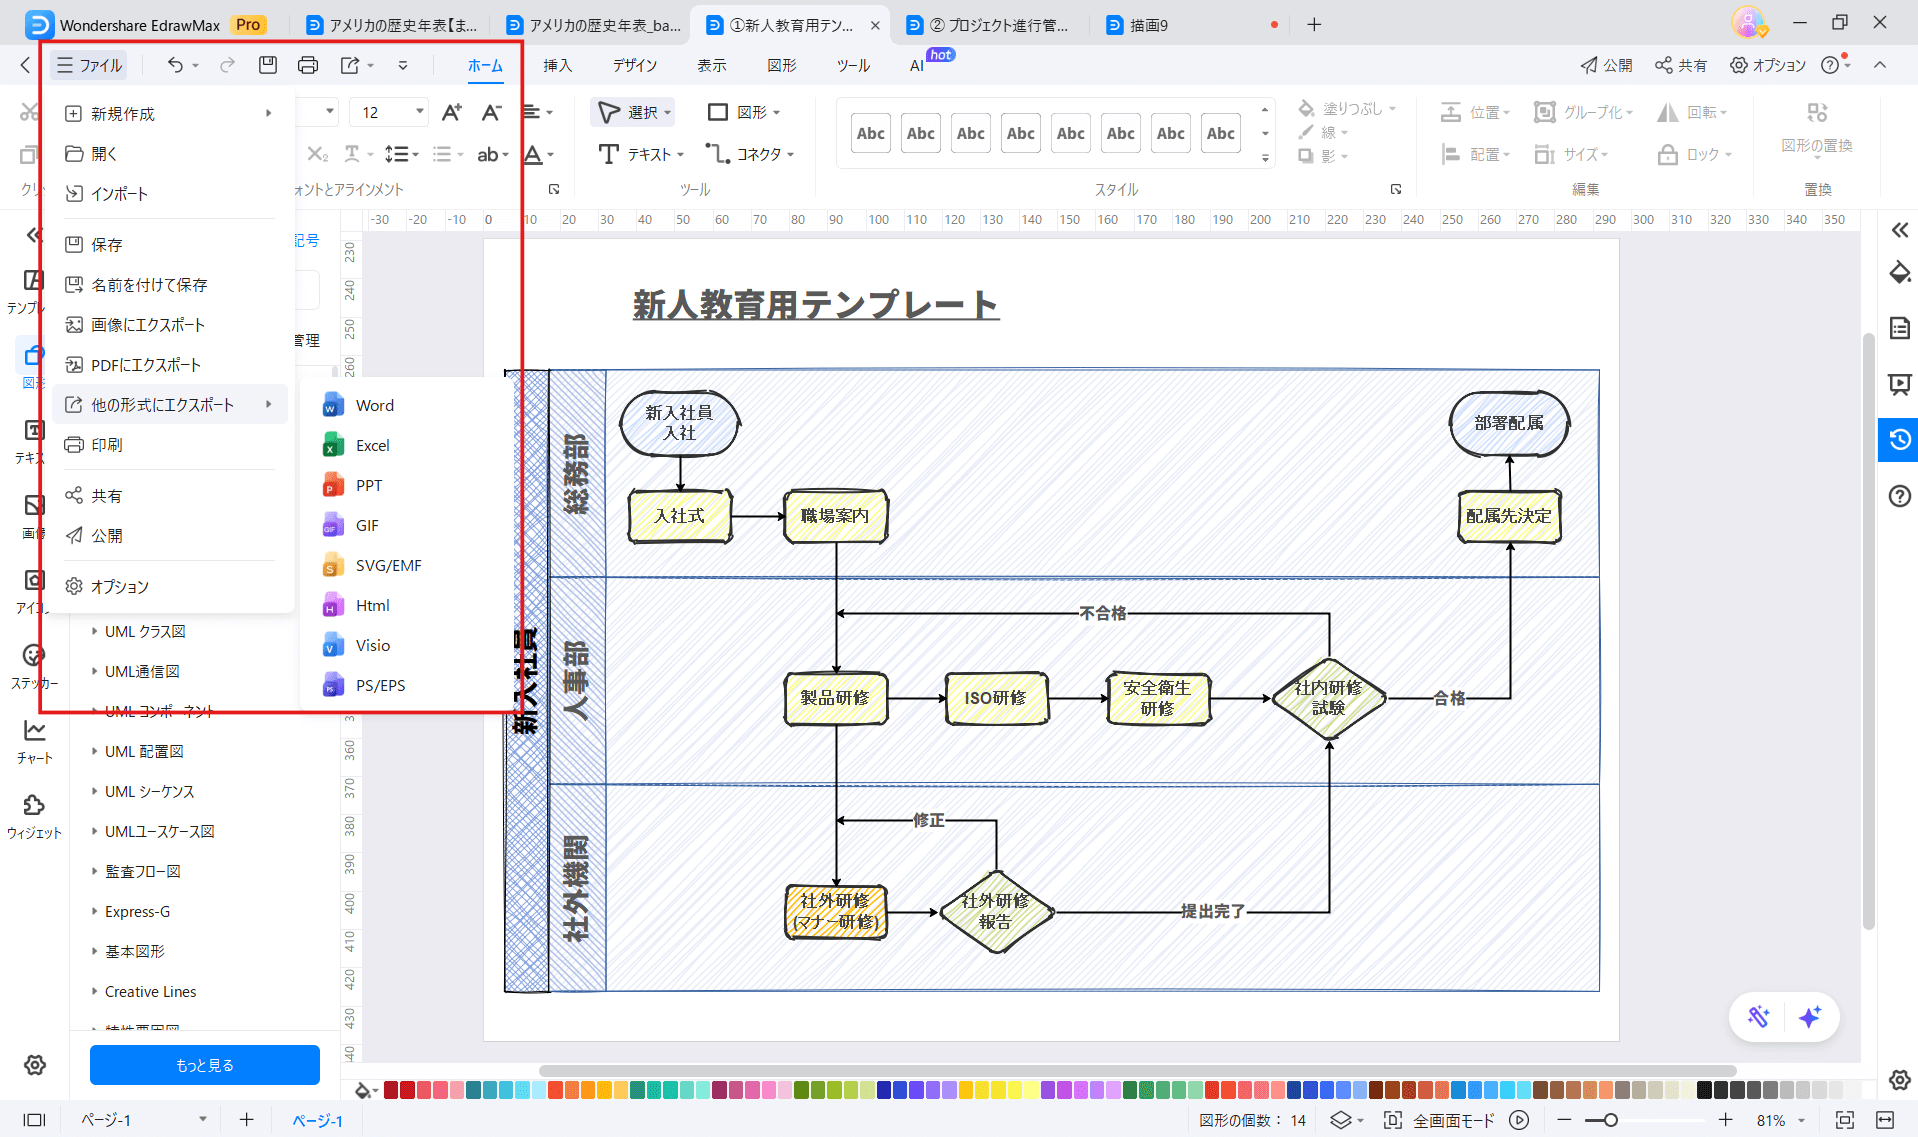Image resolution: width=1918 pixels, height=1137 pixels.
Task: Click the Save disk icon in quick toolbar
Action: click(267, 65)
